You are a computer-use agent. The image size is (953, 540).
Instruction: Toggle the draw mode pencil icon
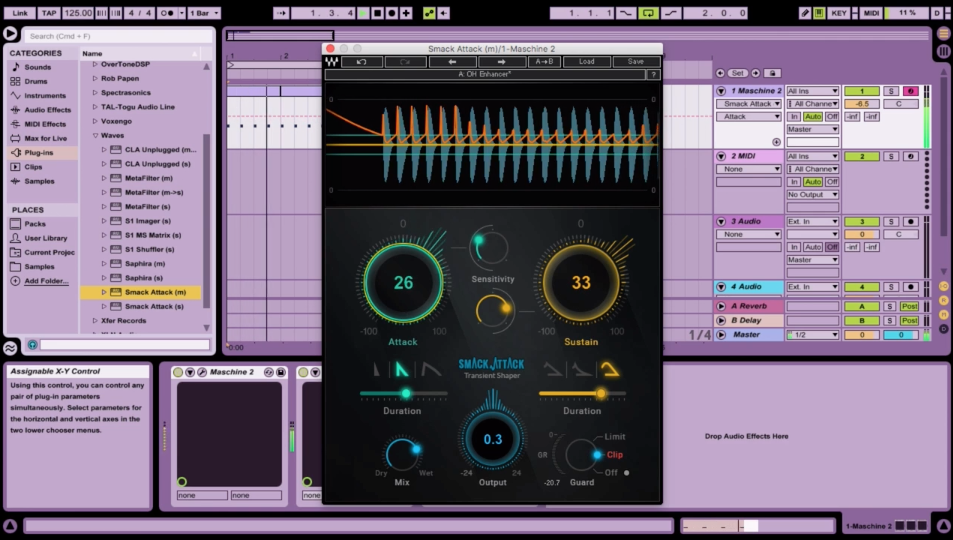[x=805, y=13]
